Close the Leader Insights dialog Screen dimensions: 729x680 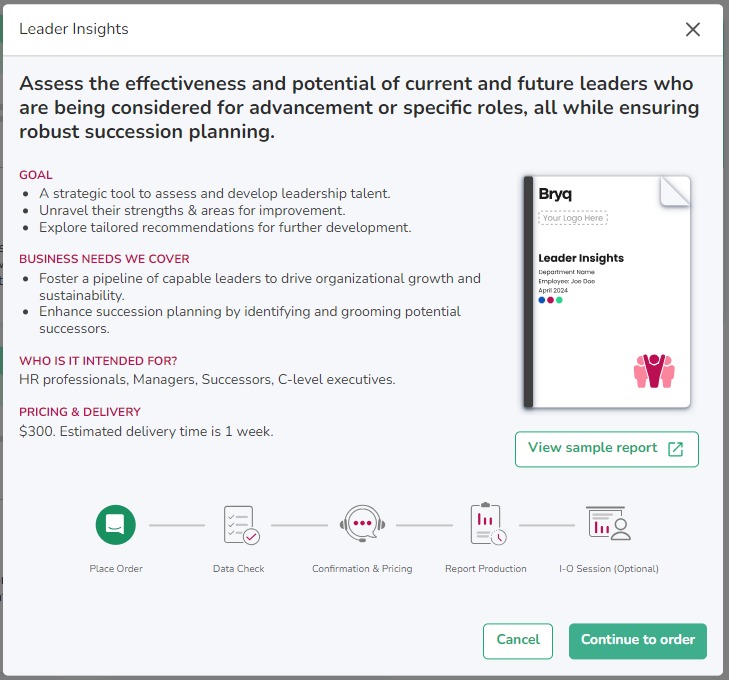click(692, 30)
